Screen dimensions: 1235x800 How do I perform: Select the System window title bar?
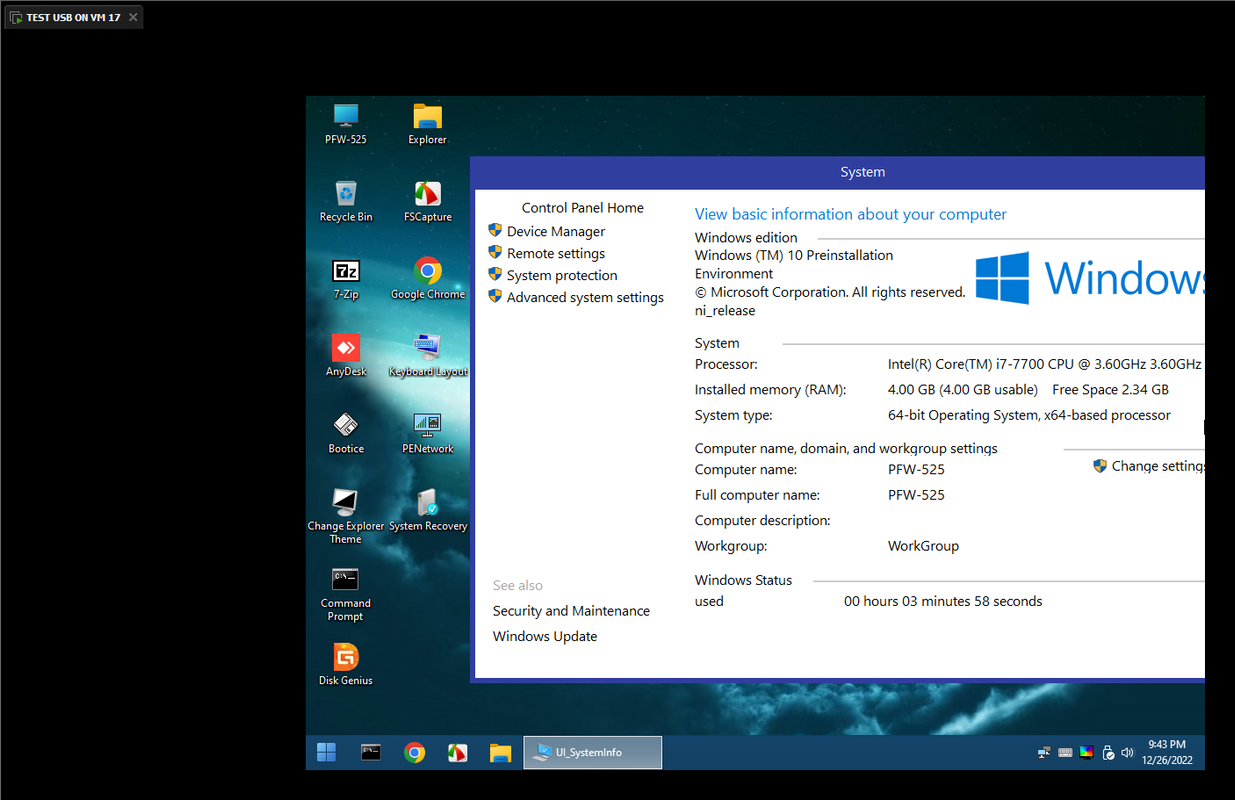point(838,172)
